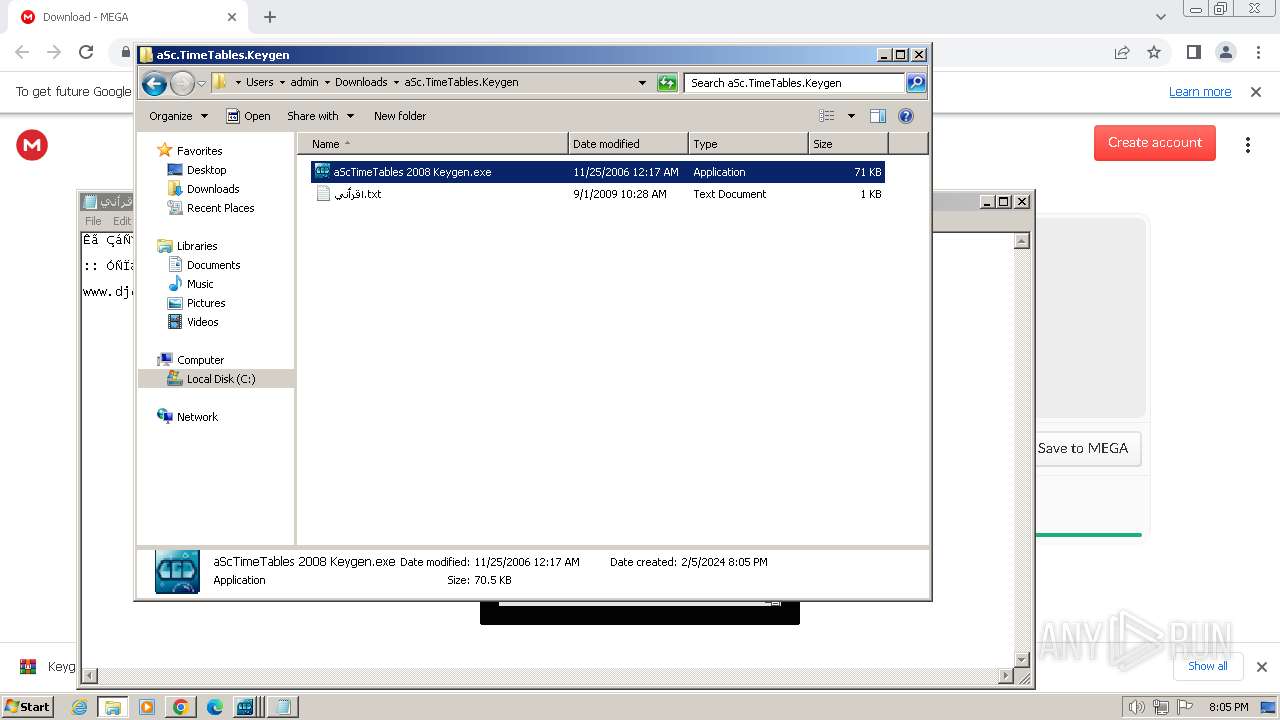Open Chrome side panel icon
This screenshot has width=1280, height=720.
click(1194, 52)
